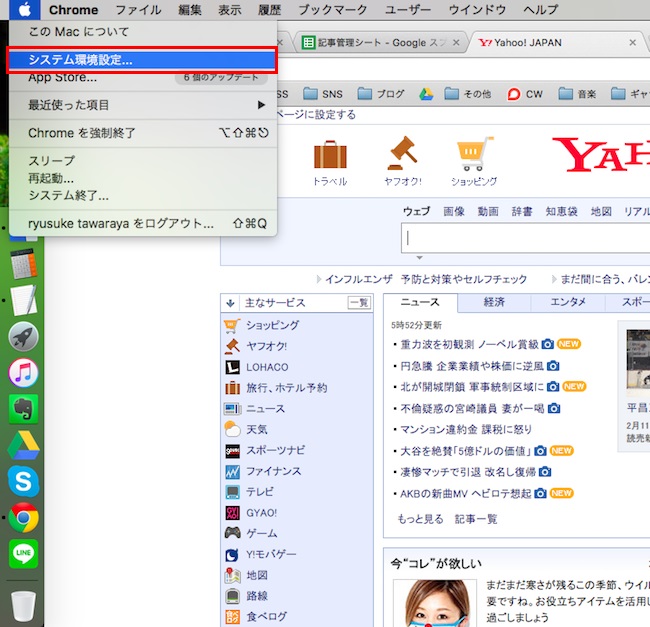This screenshot has height=627, width=650.
Task: Switch to the 記事管理シート browser tab
Action: coord(380,43)
